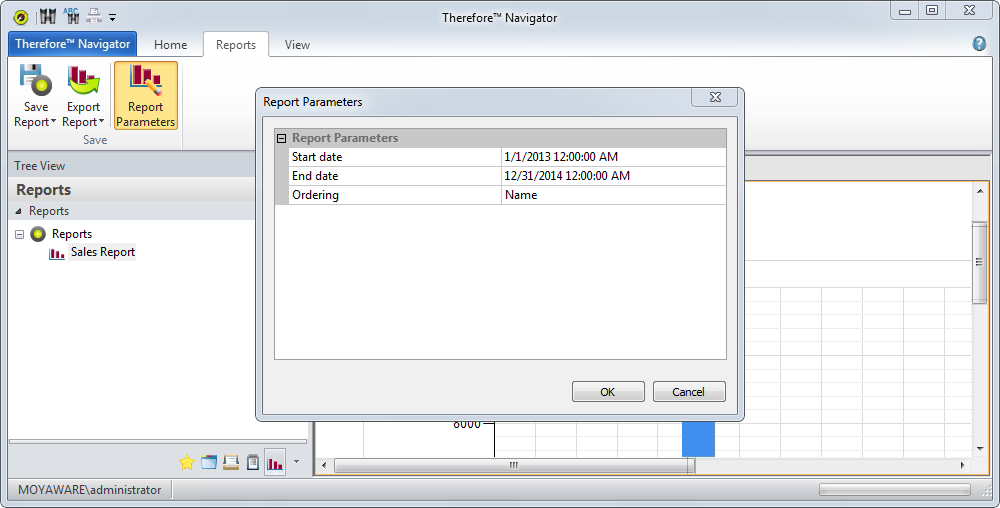Viewport: 1000px width, 508px height.
Task: Collapse the Reports tree node
Action: click(20, 234)
